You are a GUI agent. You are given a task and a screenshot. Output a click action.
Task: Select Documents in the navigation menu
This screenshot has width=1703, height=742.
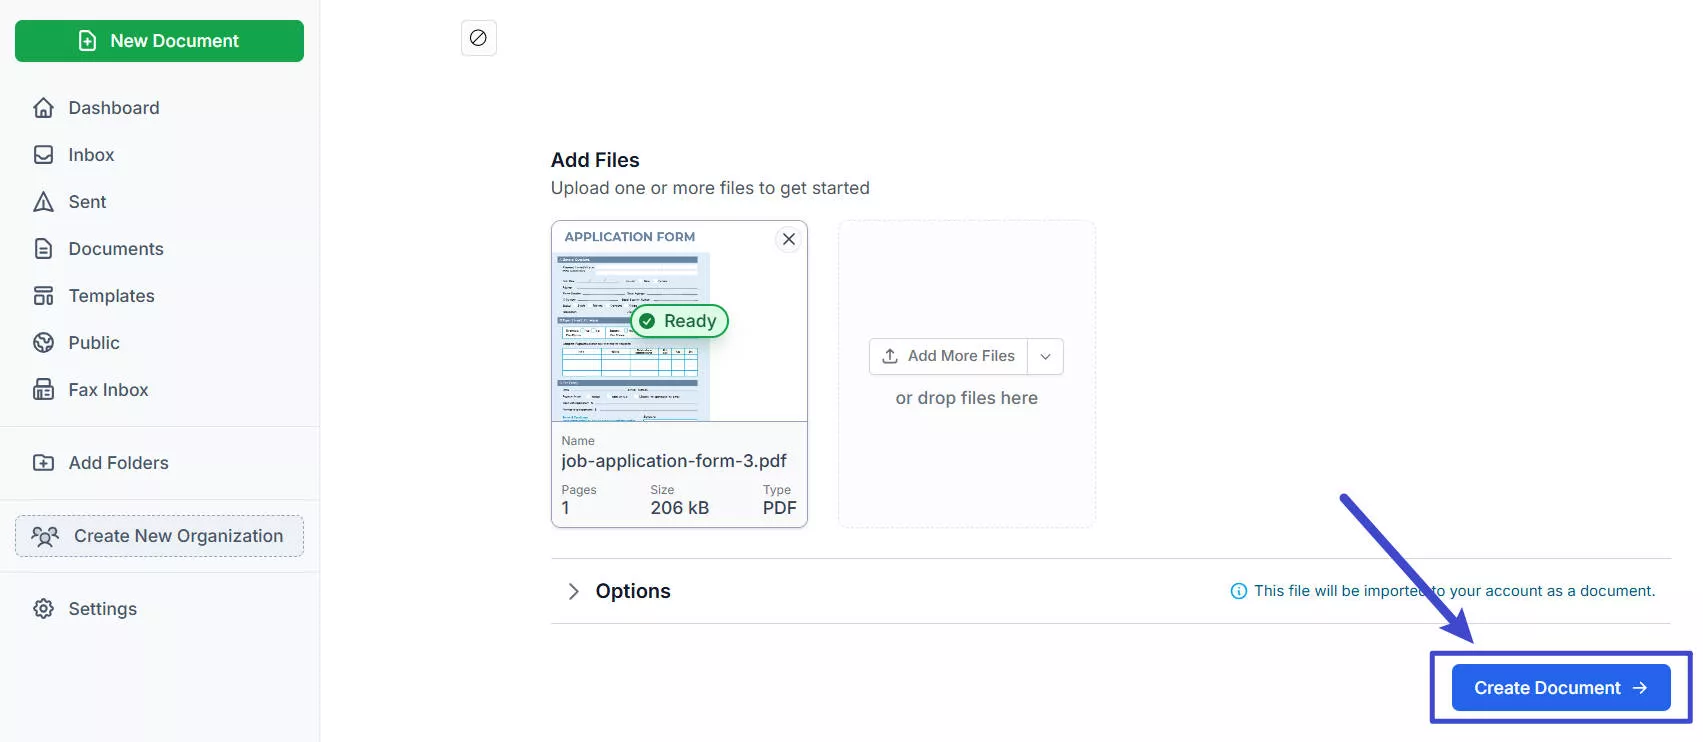click(x=115, y=248)
